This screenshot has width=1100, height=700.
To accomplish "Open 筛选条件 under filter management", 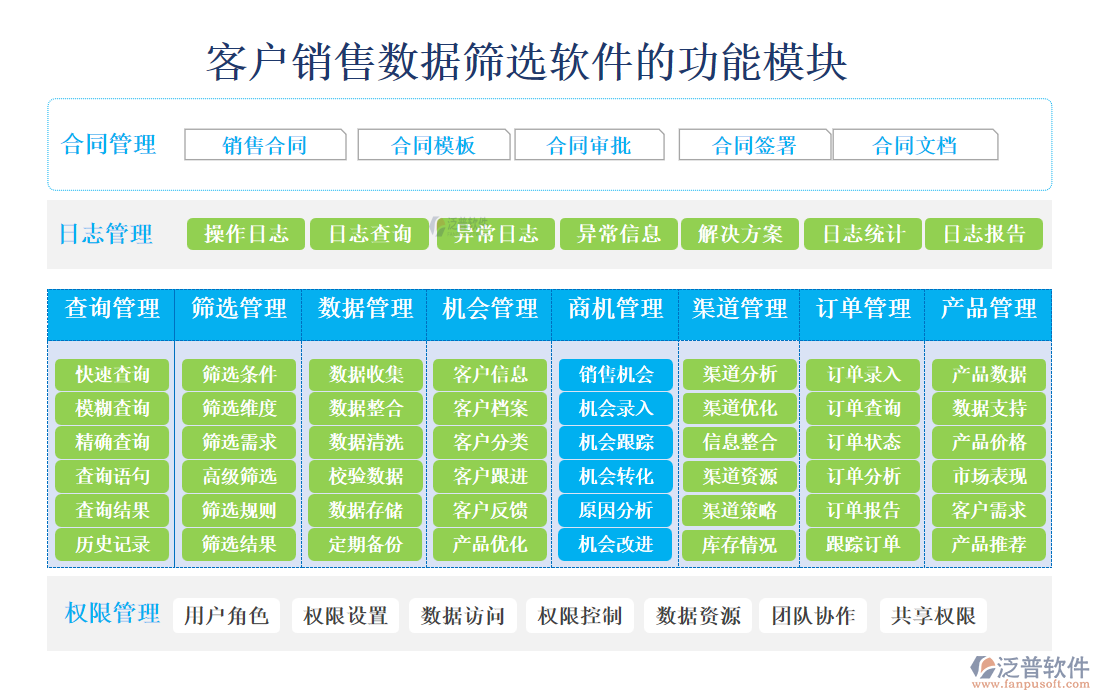I will pyautogui.click(x=237, y=375).
